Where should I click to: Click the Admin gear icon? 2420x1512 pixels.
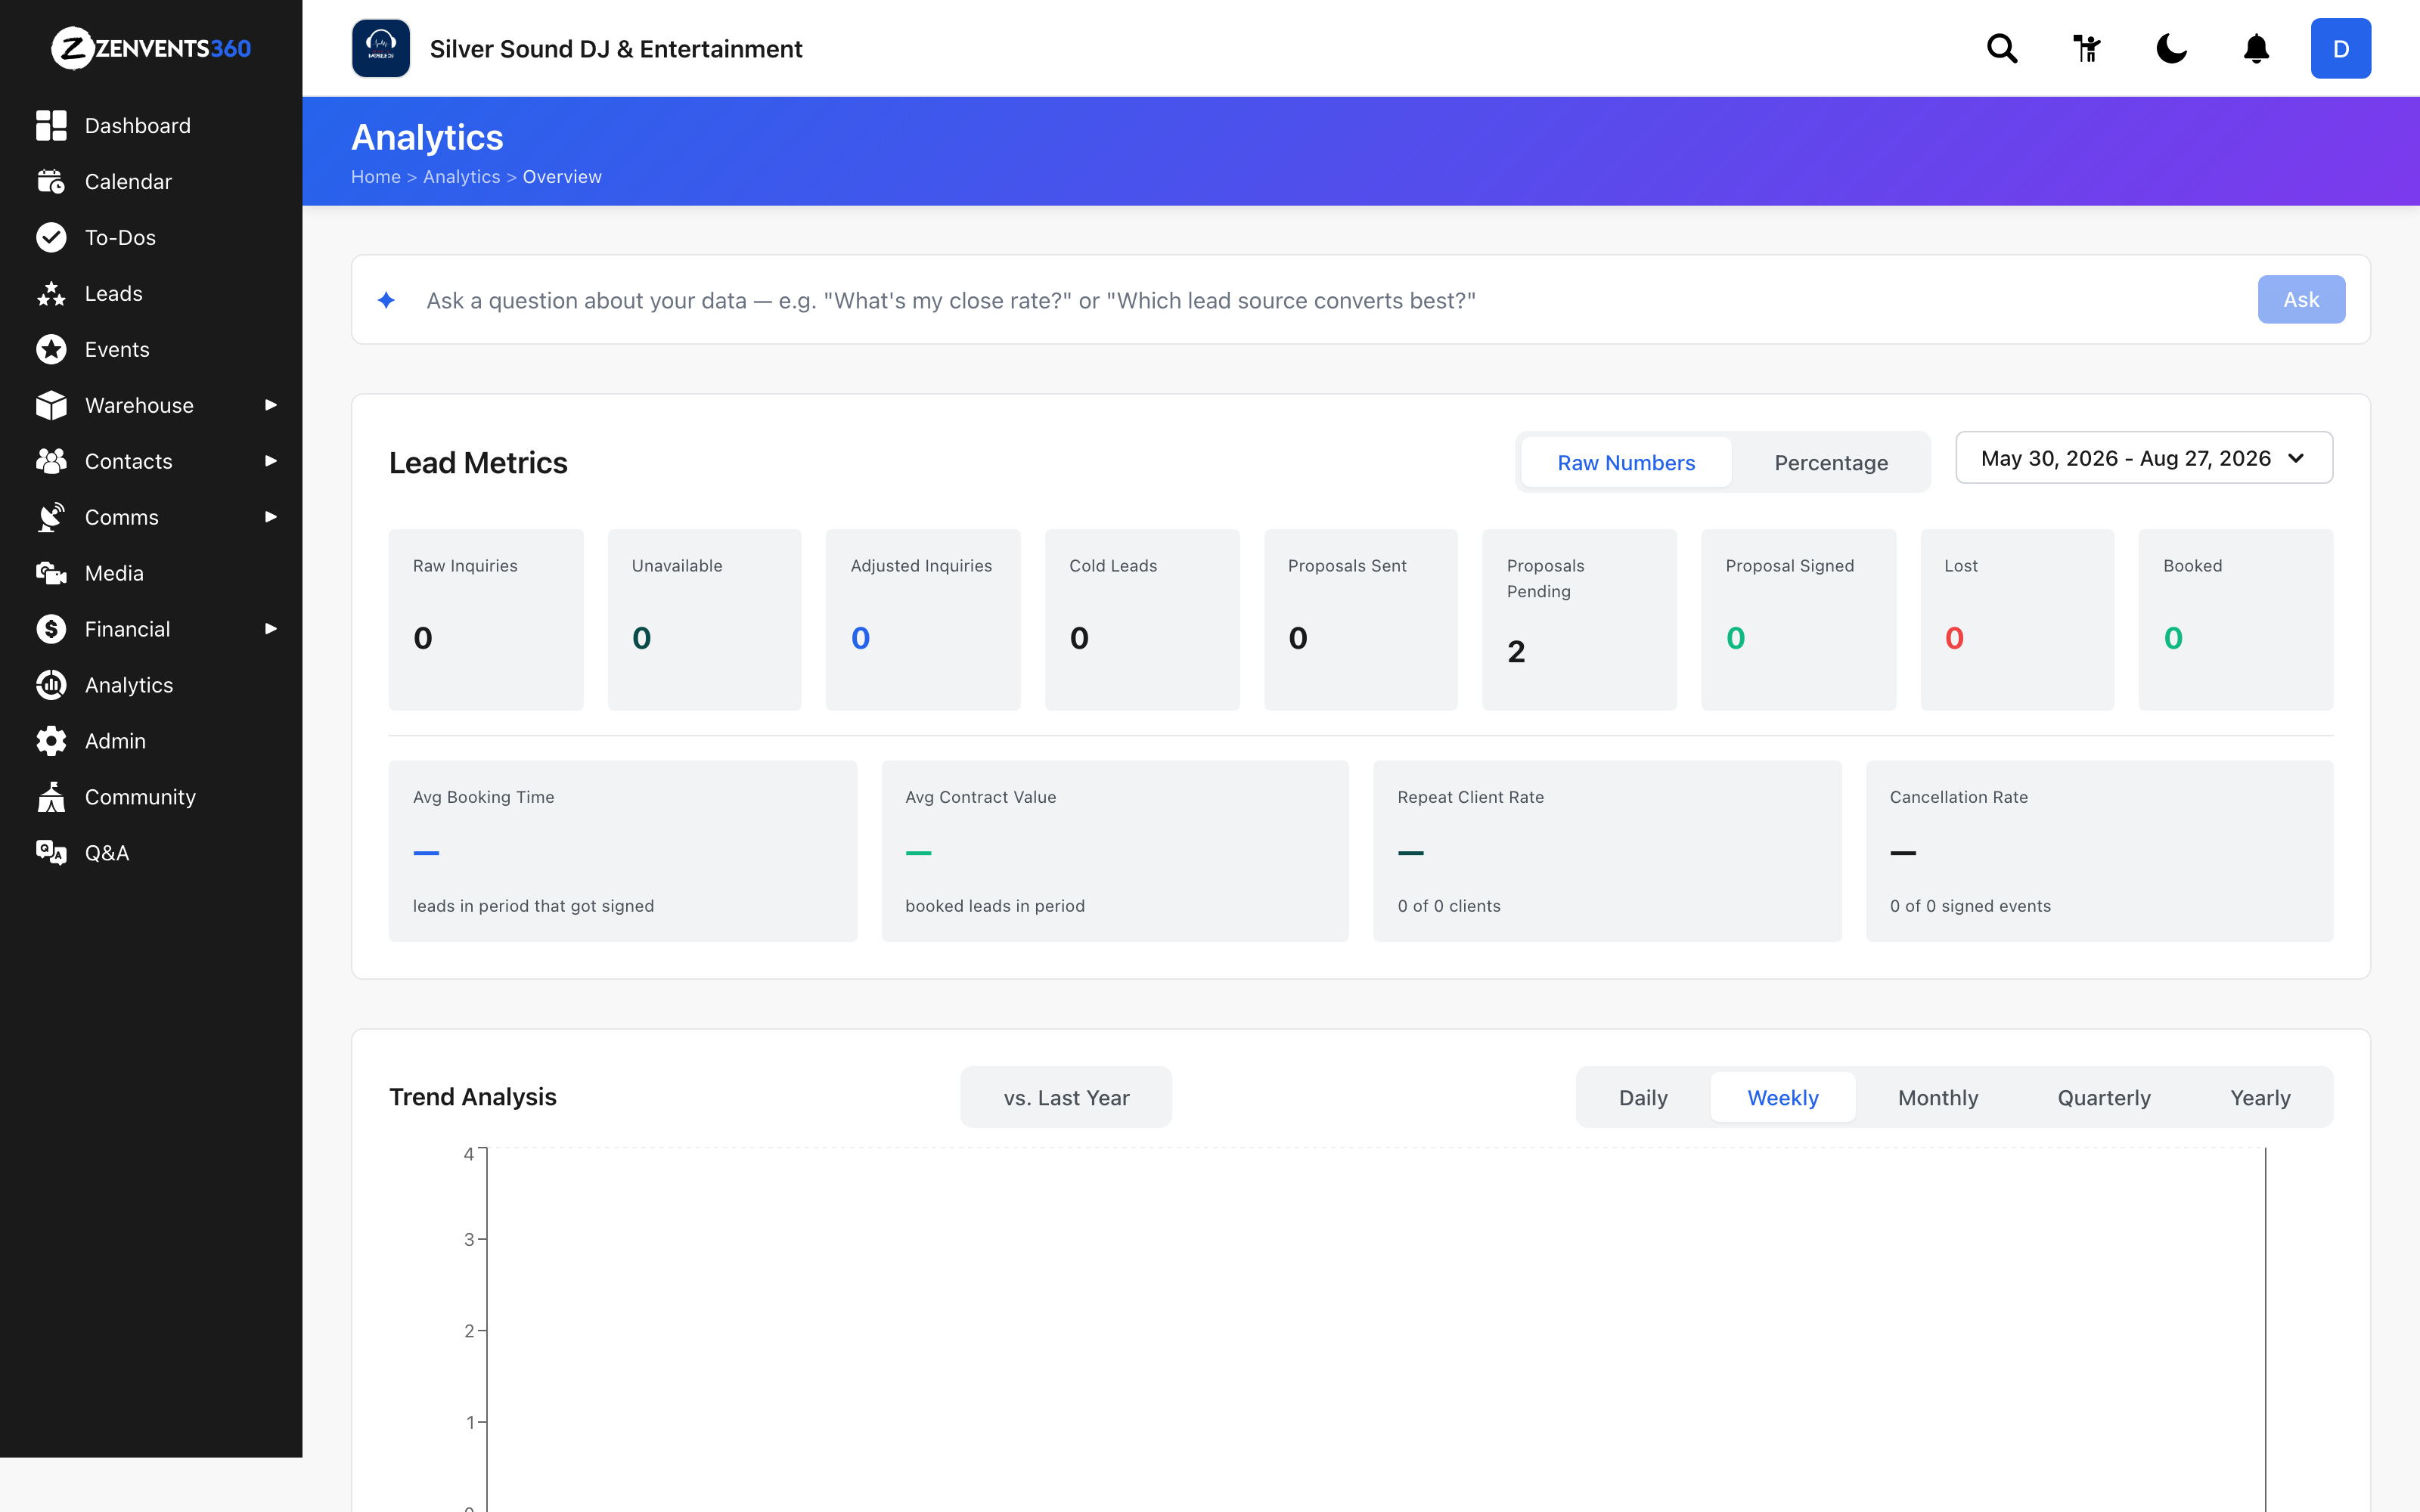[x=51, y=741]
